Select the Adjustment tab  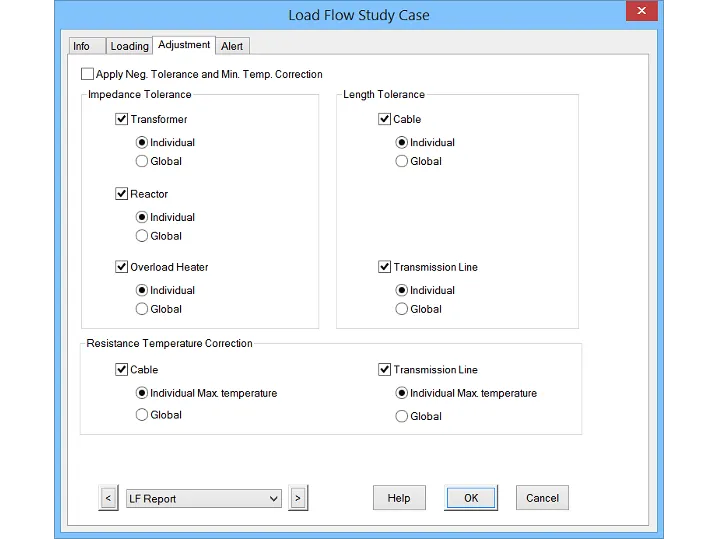coord(184,45)
